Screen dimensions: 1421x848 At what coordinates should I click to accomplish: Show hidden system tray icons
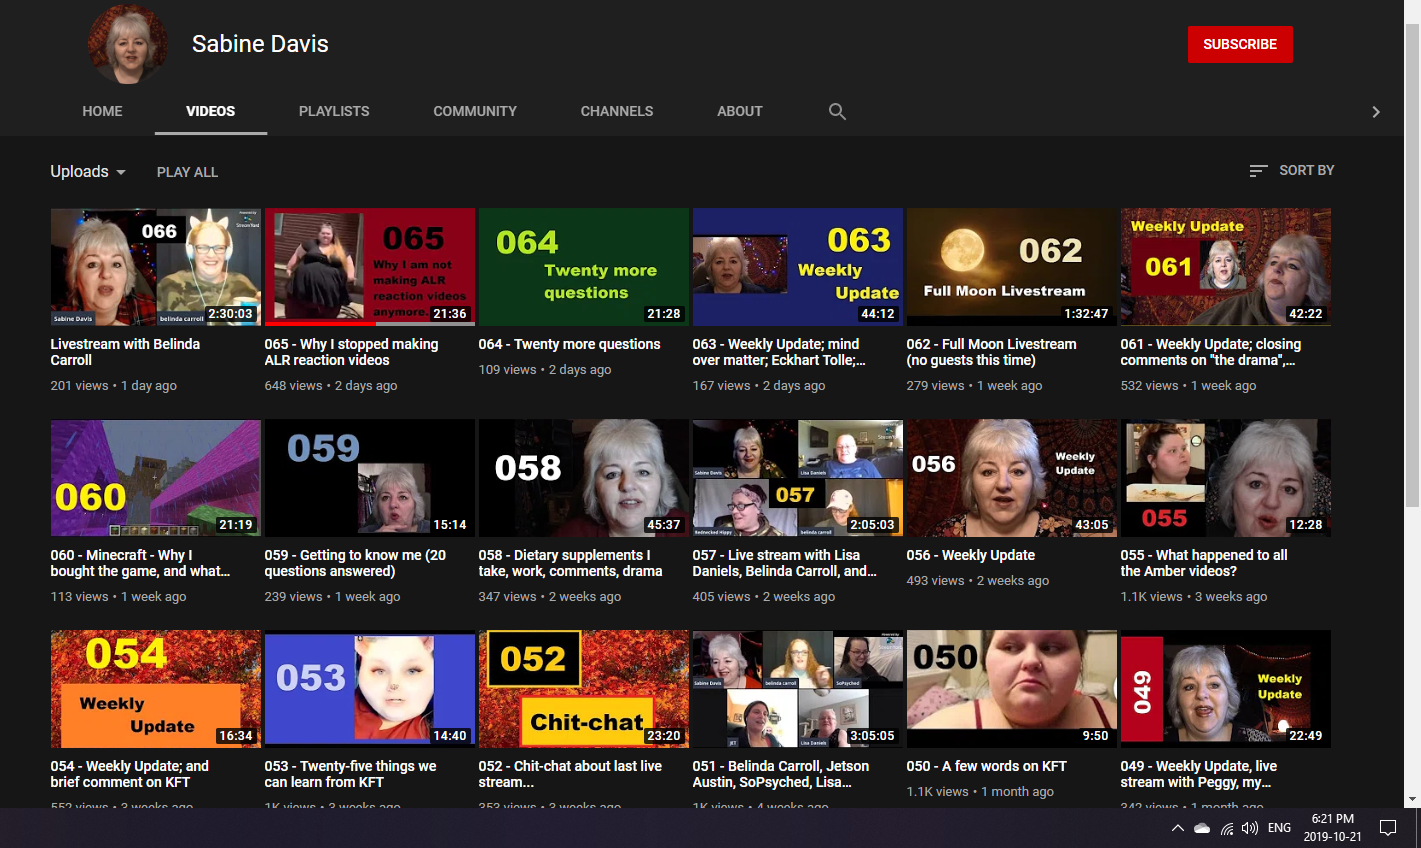[x=1177, y=828]
